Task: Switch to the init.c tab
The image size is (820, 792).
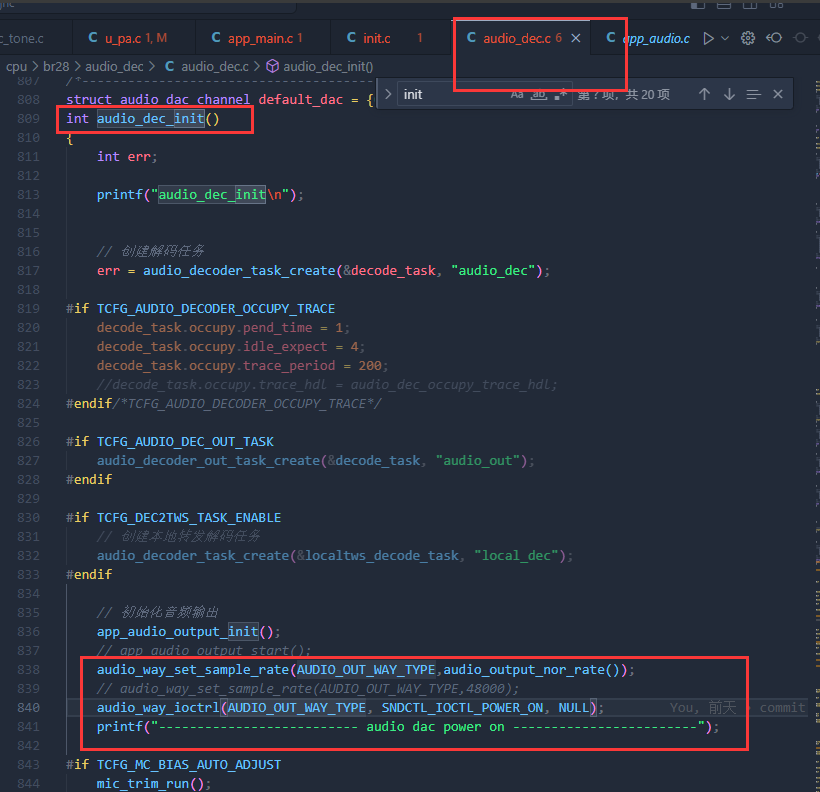Action: (390, 38)
